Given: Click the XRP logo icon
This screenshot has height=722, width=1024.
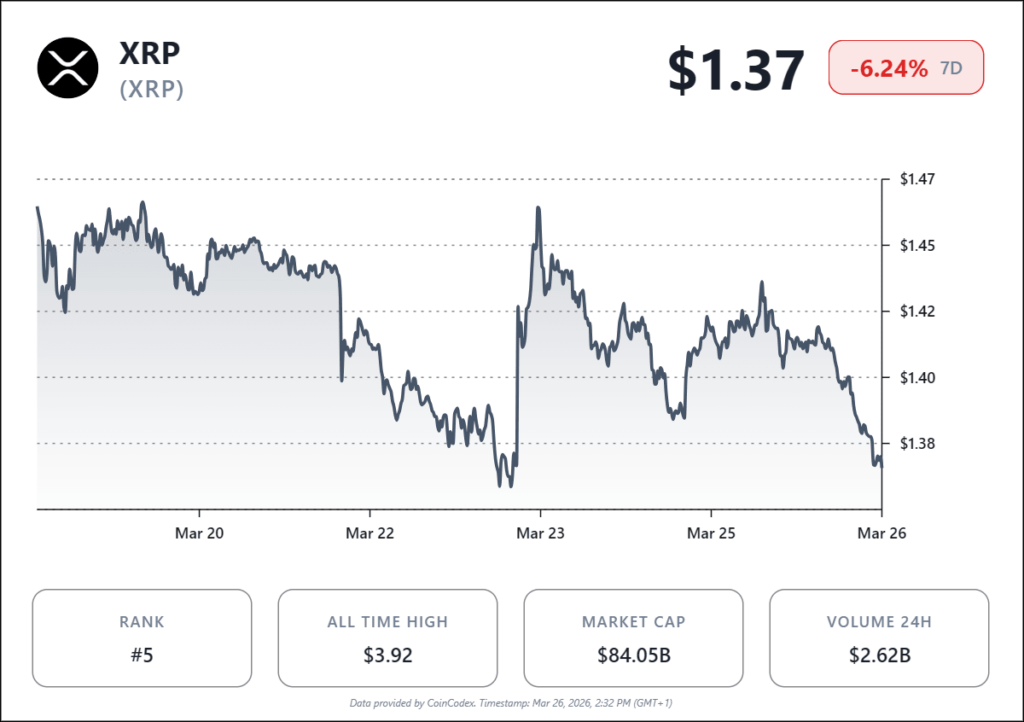Looking at the screenshot, I should tap(68, 68).
